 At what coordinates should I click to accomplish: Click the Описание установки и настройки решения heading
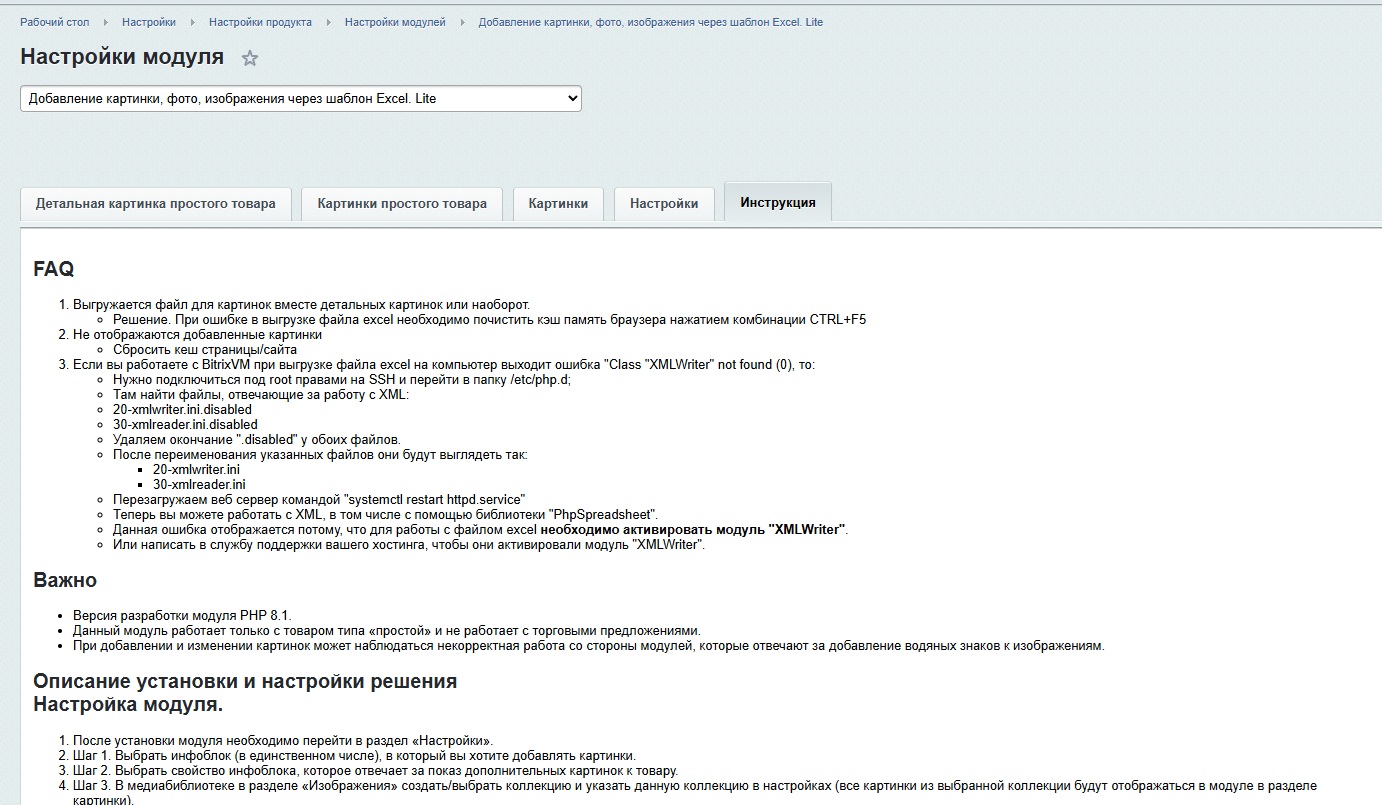245,681
